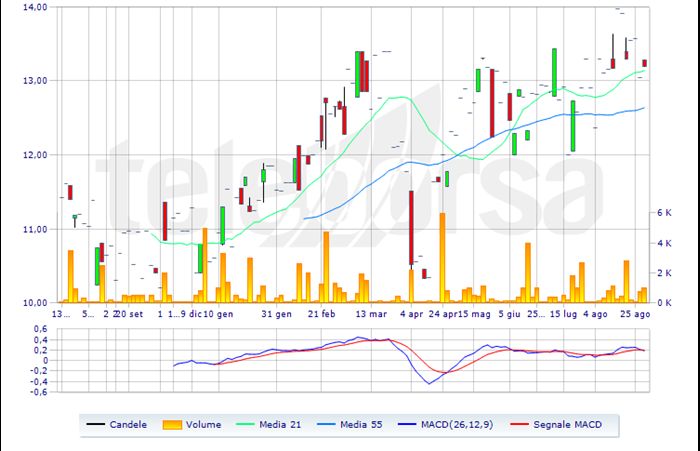
Task: Click the 12,00 price axis label
Action: (35, 155)
